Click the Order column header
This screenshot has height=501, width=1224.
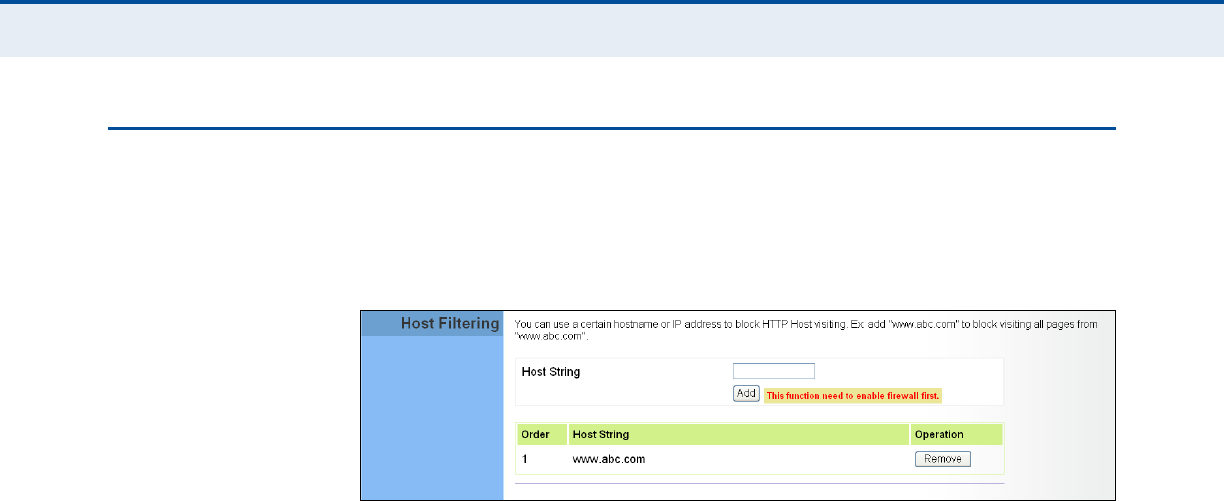541,434
